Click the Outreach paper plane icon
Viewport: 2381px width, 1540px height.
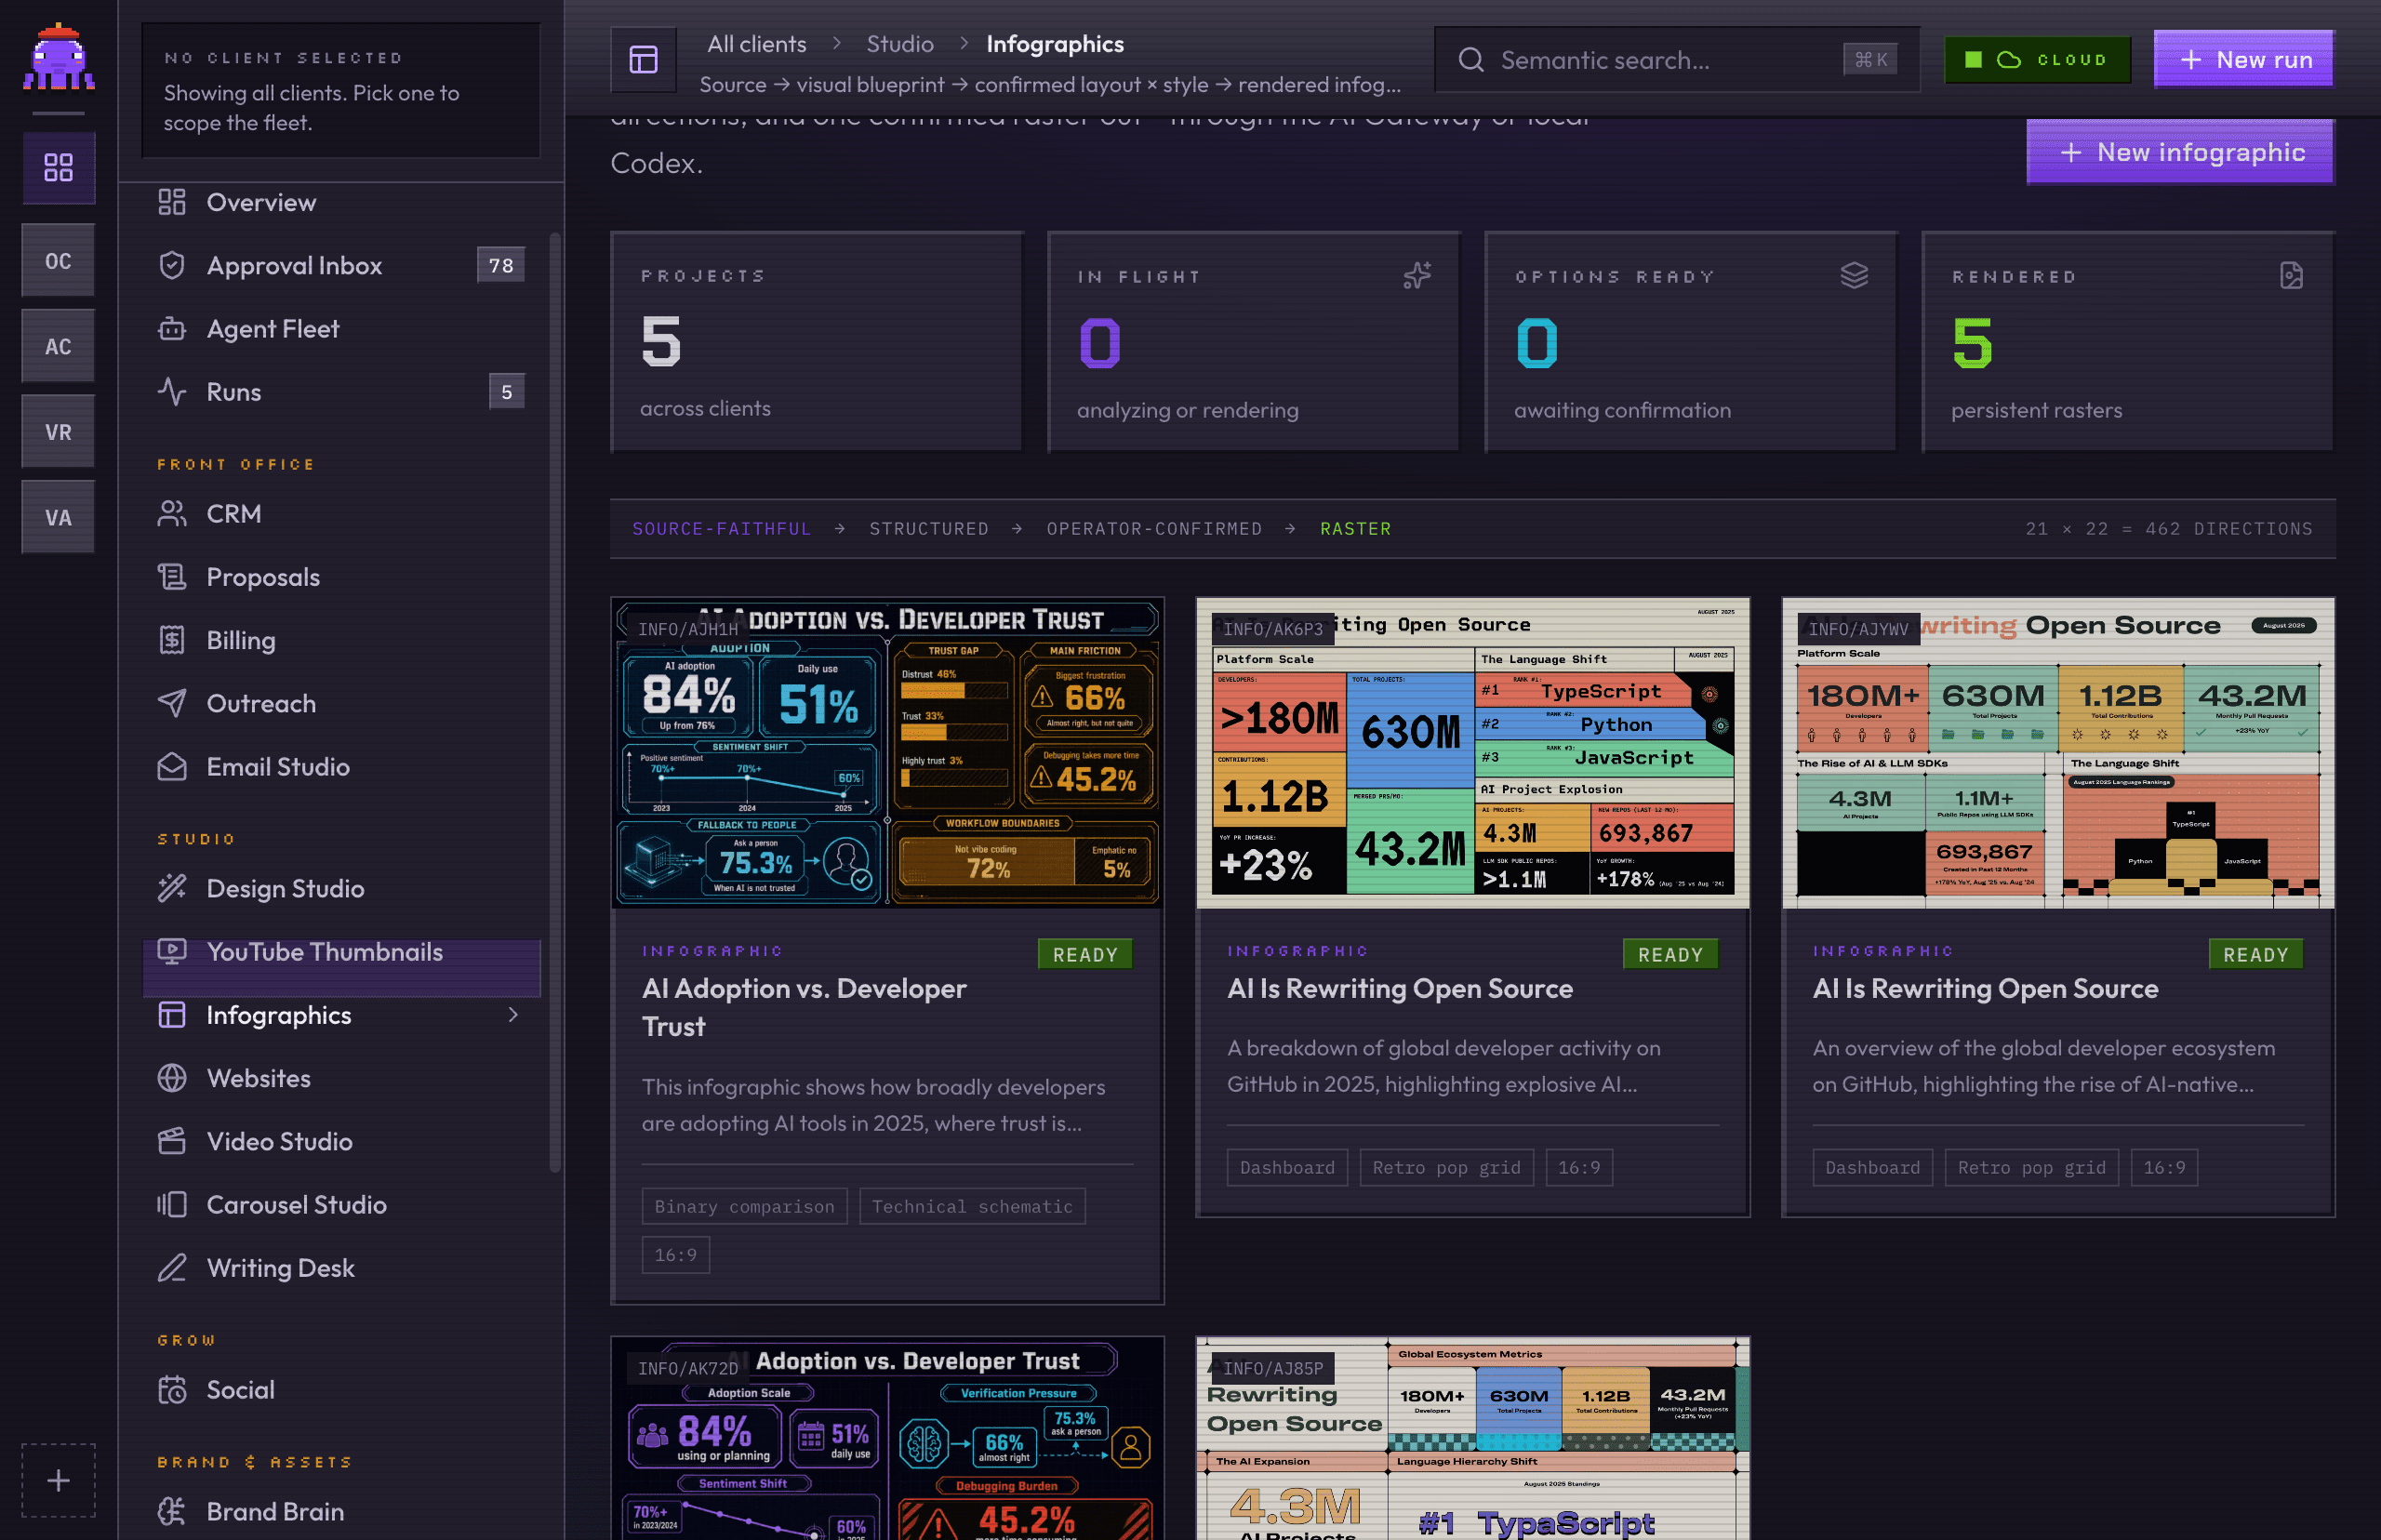point(172,703)
